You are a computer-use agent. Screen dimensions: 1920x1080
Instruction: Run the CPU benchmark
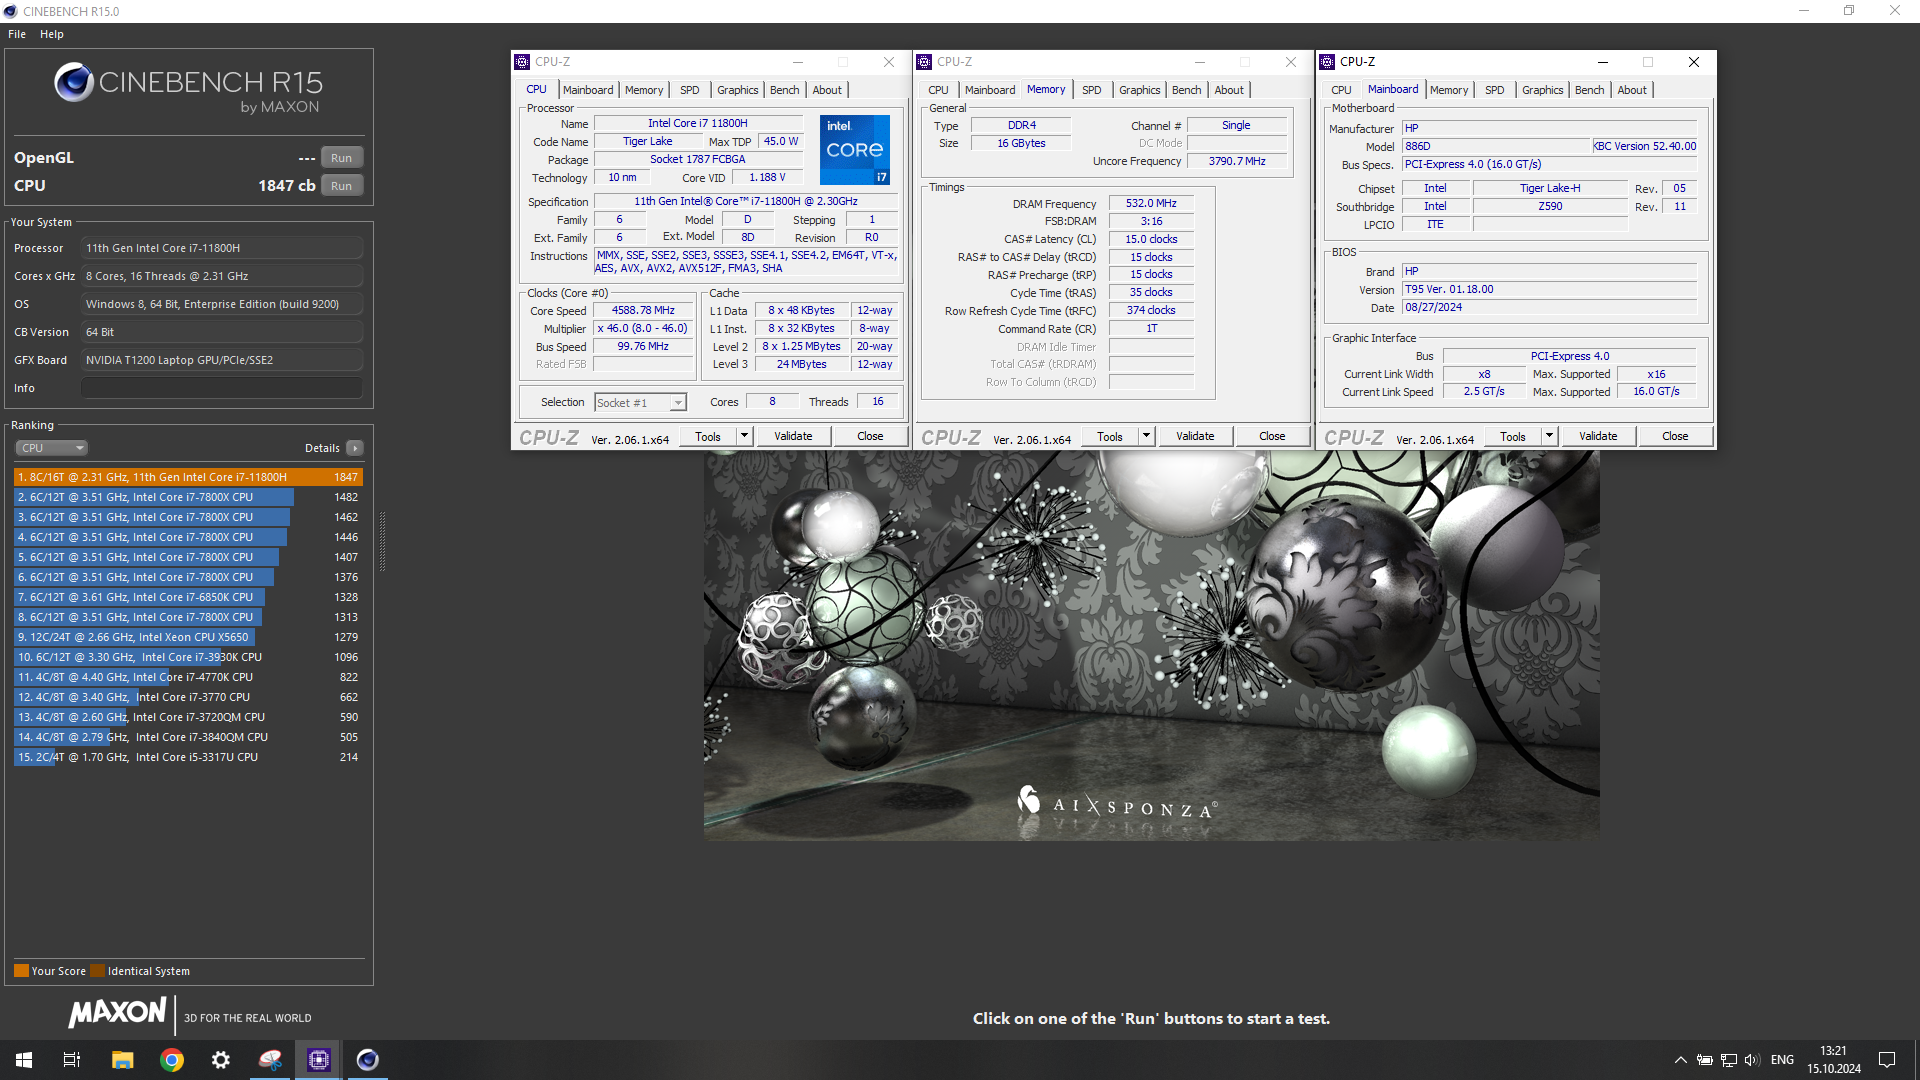(x=341, y=186)
